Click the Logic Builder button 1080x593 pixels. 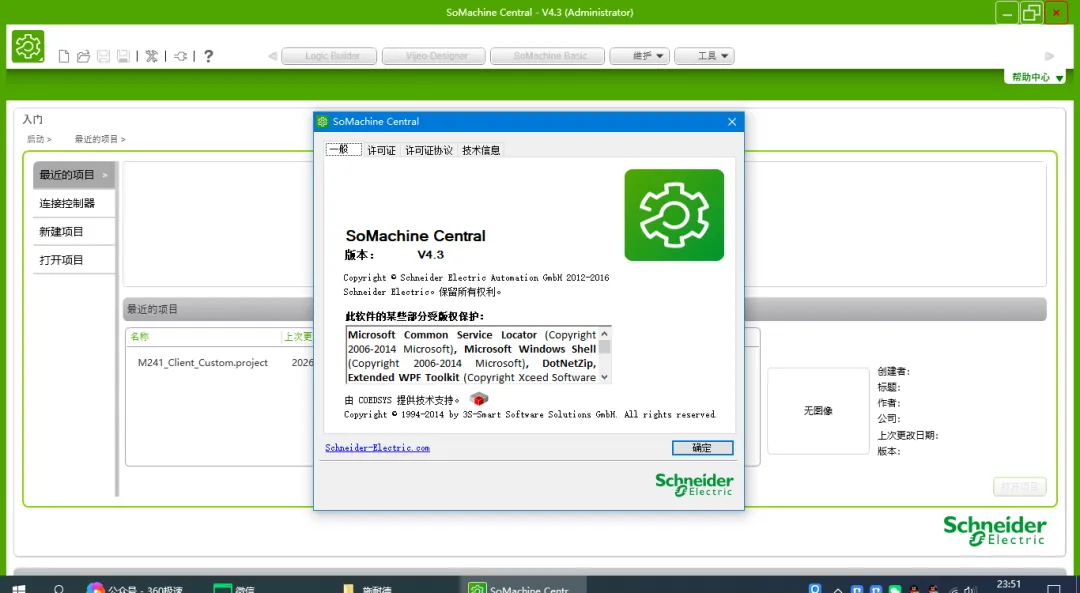pos(329,56)
